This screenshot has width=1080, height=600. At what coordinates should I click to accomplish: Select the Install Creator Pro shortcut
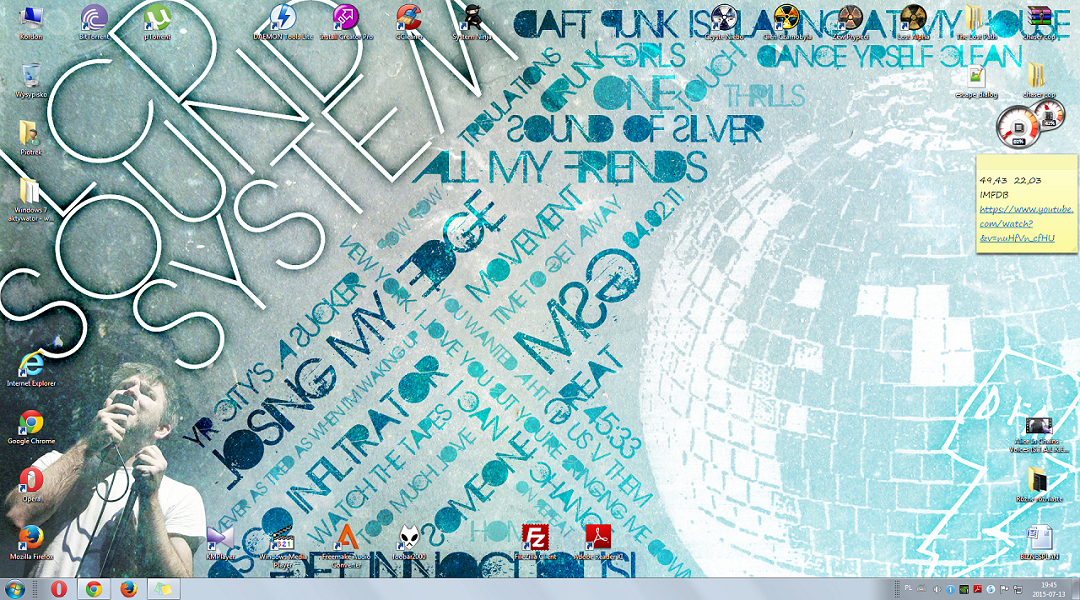tap(346, 21)
